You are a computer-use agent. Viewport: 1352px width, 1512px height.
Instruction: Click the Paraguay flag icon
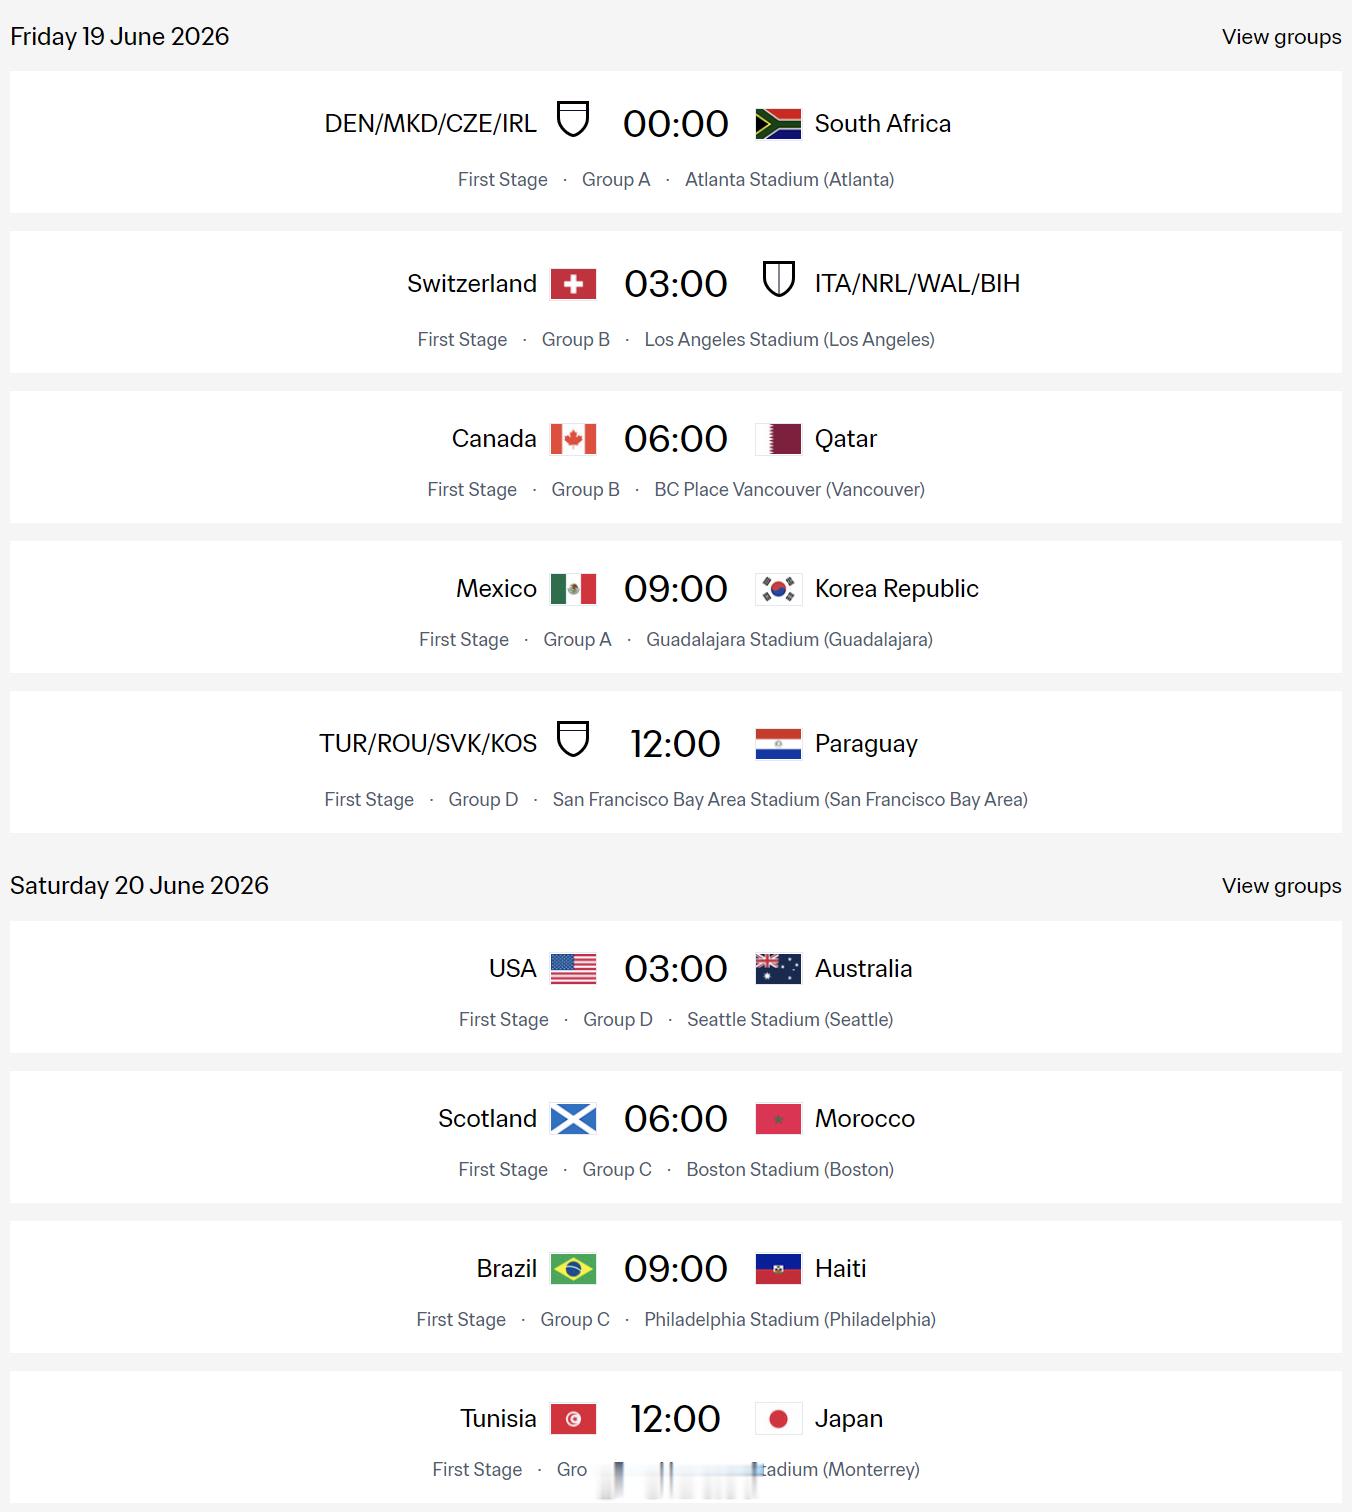778,744
